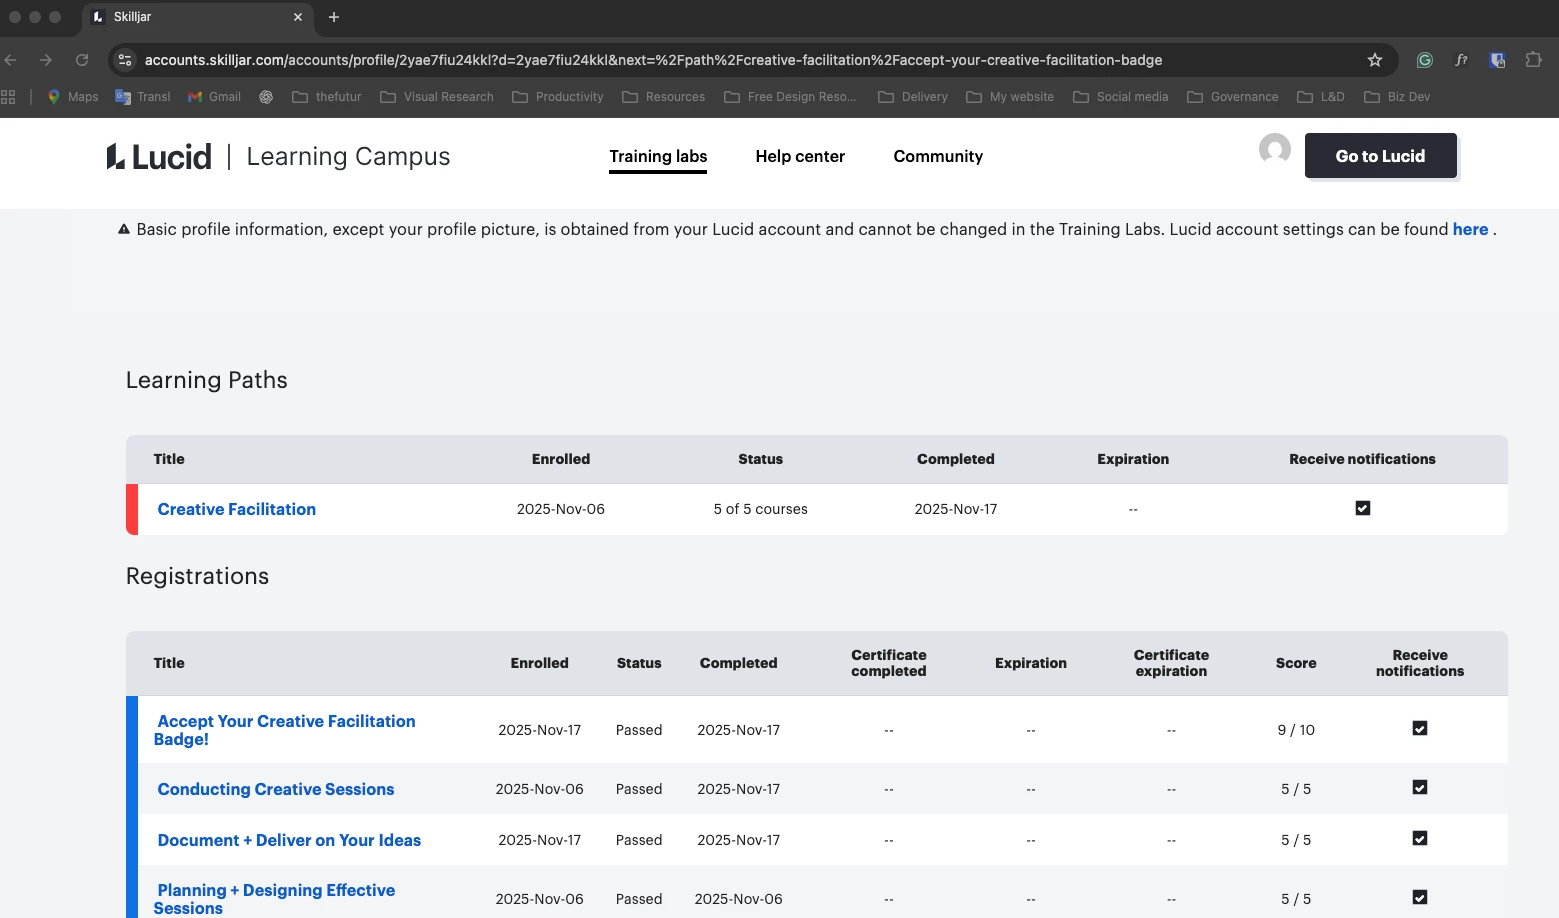1559x918 pixels.
Task: Bookmark this page with the star icon
Action: coord(1375,60)
